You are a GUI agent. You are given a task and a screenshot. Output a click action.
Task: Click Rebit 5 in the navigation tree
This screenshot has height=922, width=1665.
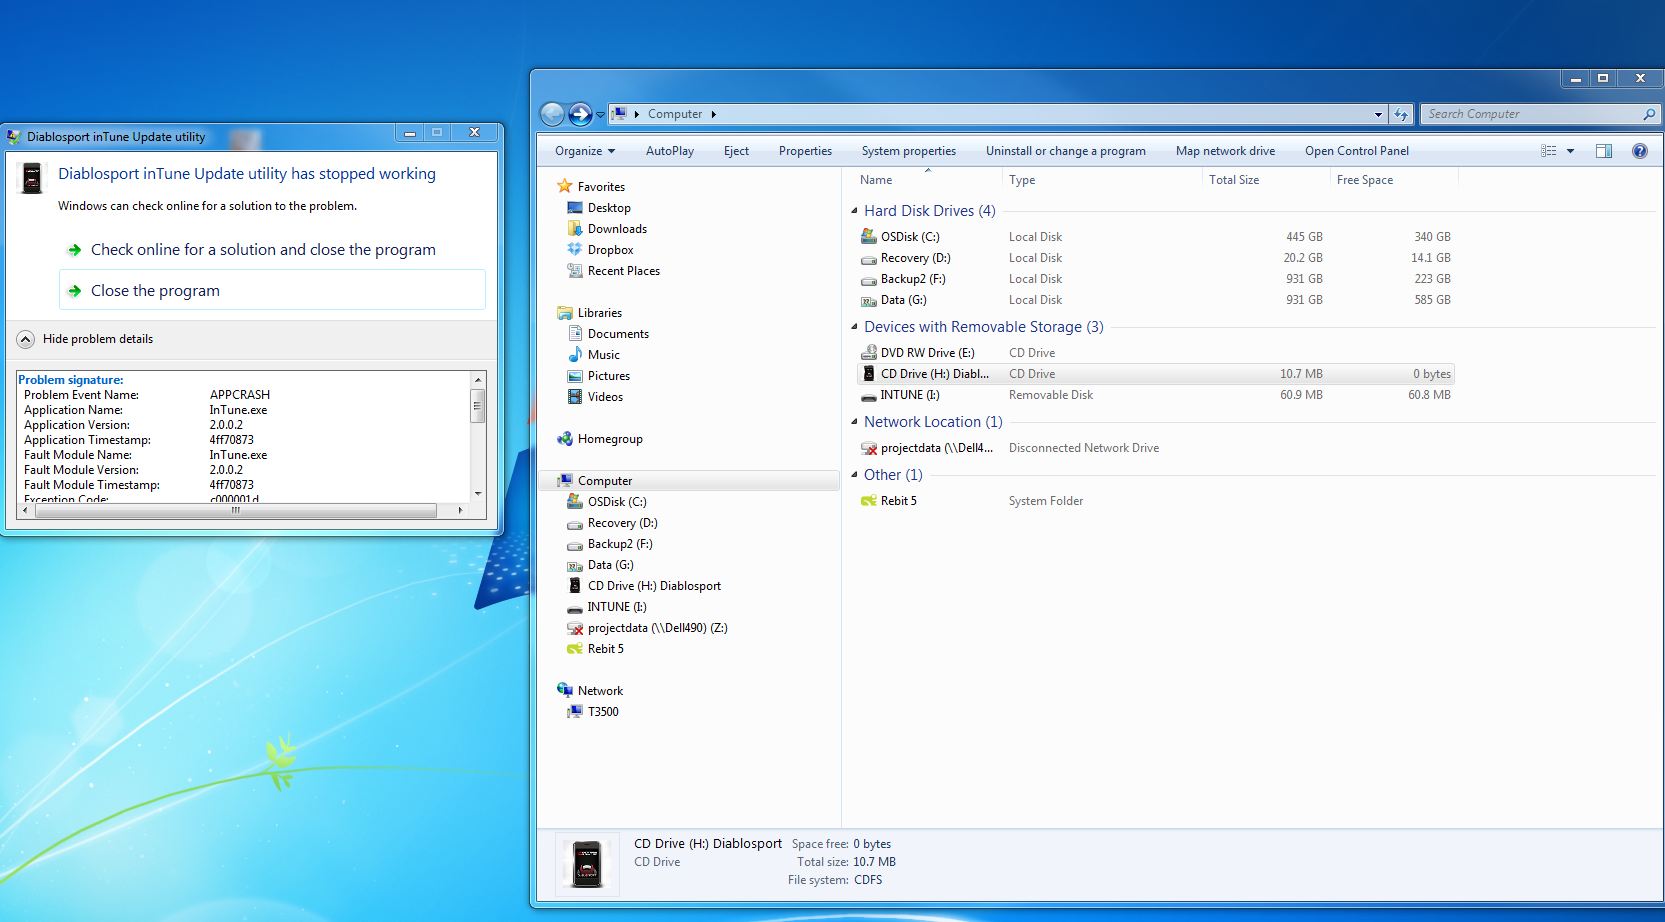[x=605, y=649]
